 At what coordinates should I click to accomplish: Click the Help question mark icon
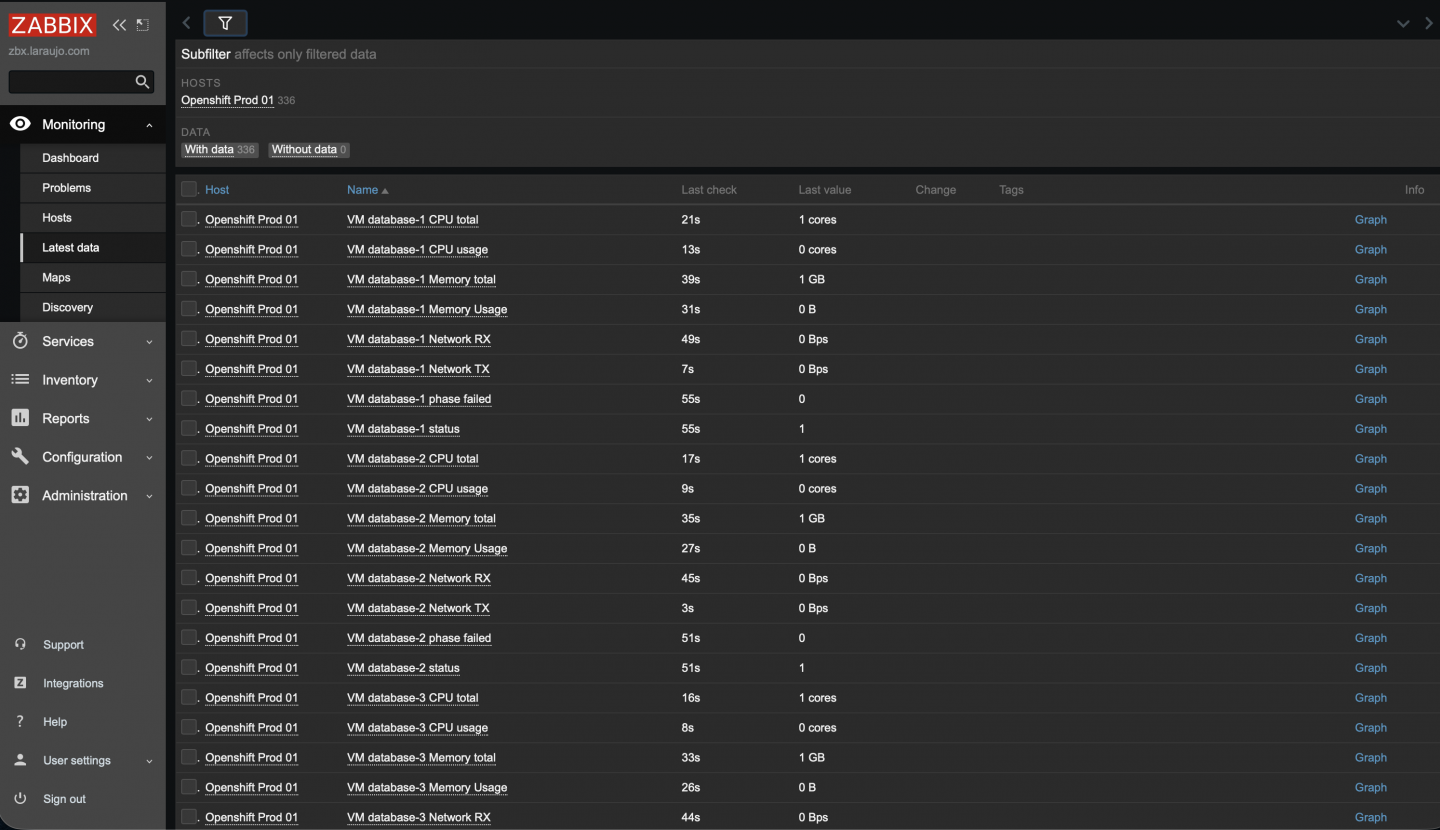pos(20,721)
